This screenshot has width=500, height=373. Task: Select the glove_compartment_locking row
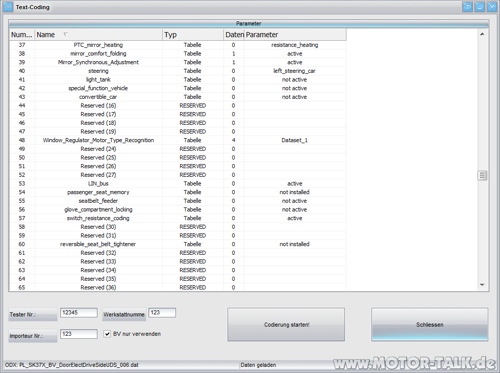178,210
